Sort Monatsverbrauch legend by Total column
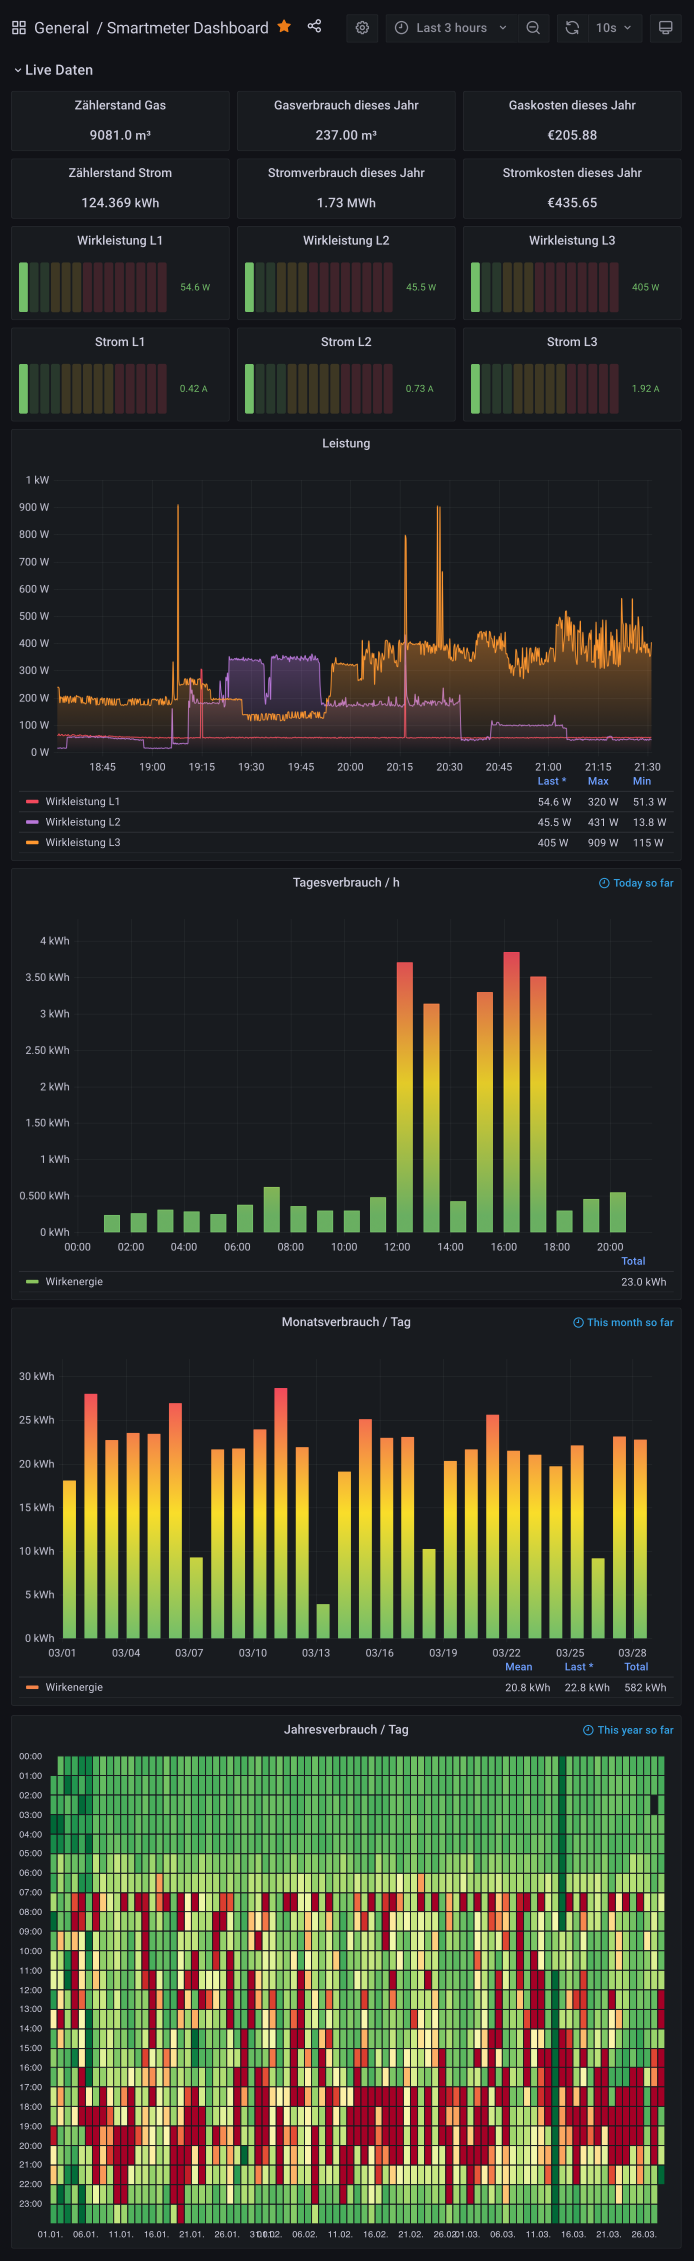The image size is (694, 2261). 636,1666
